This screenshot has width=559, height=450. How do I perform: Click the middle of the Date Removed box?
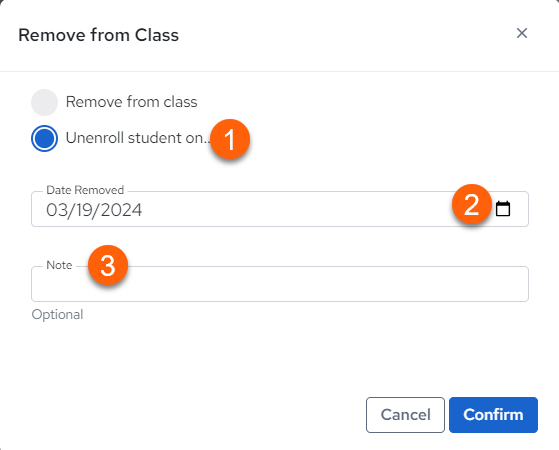point(280,209)
